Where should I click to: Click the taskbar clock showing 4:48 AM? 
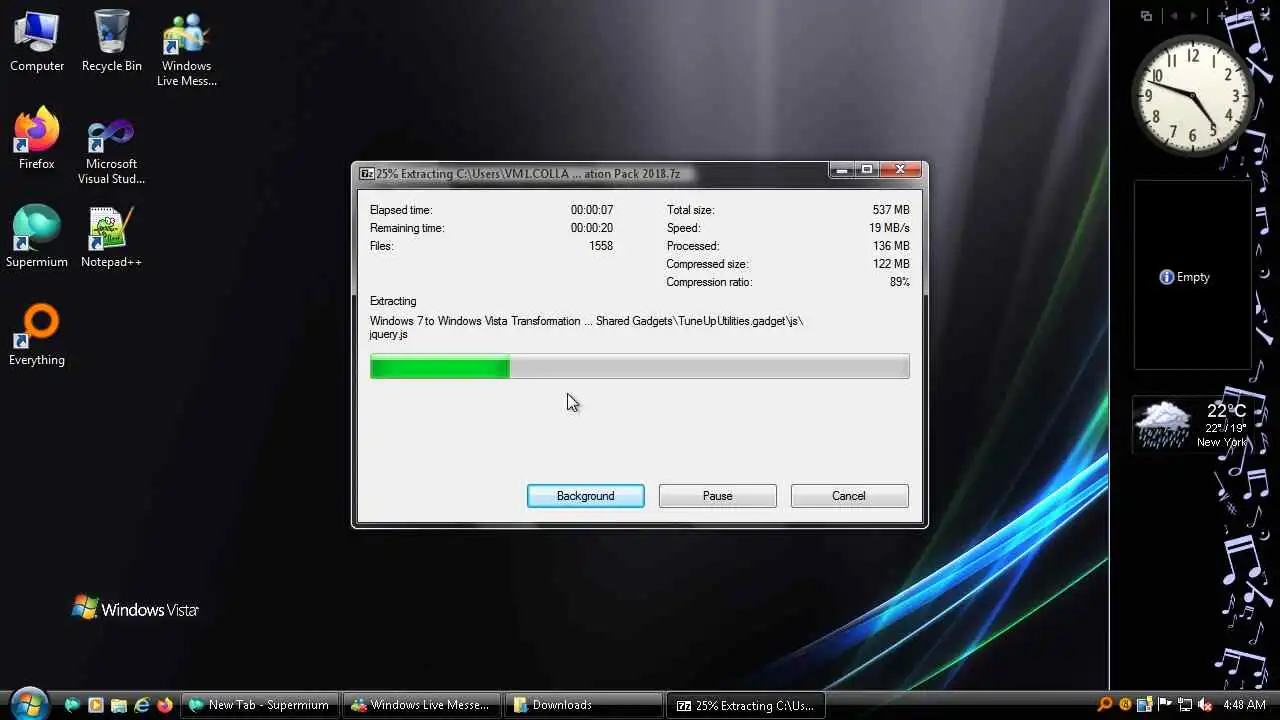pyautogui.click(x=1244, y=705)
